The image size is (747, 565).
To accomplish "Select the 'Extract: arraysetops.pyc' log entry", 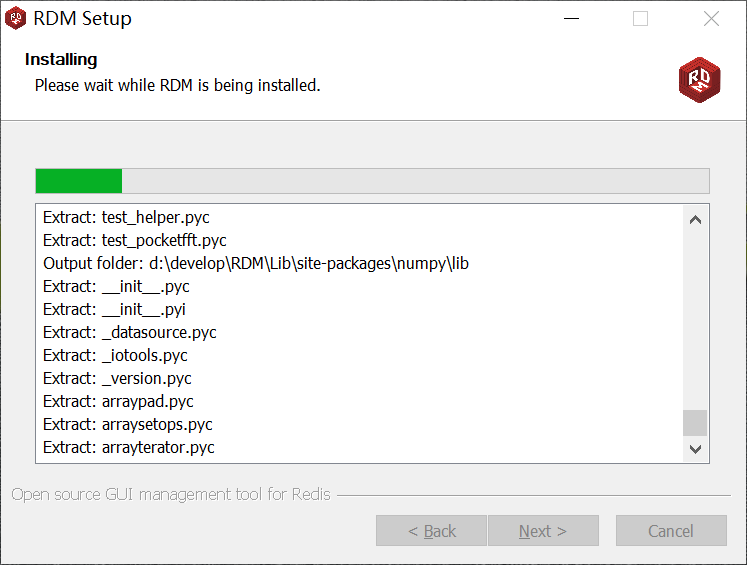I will (128, 424).
